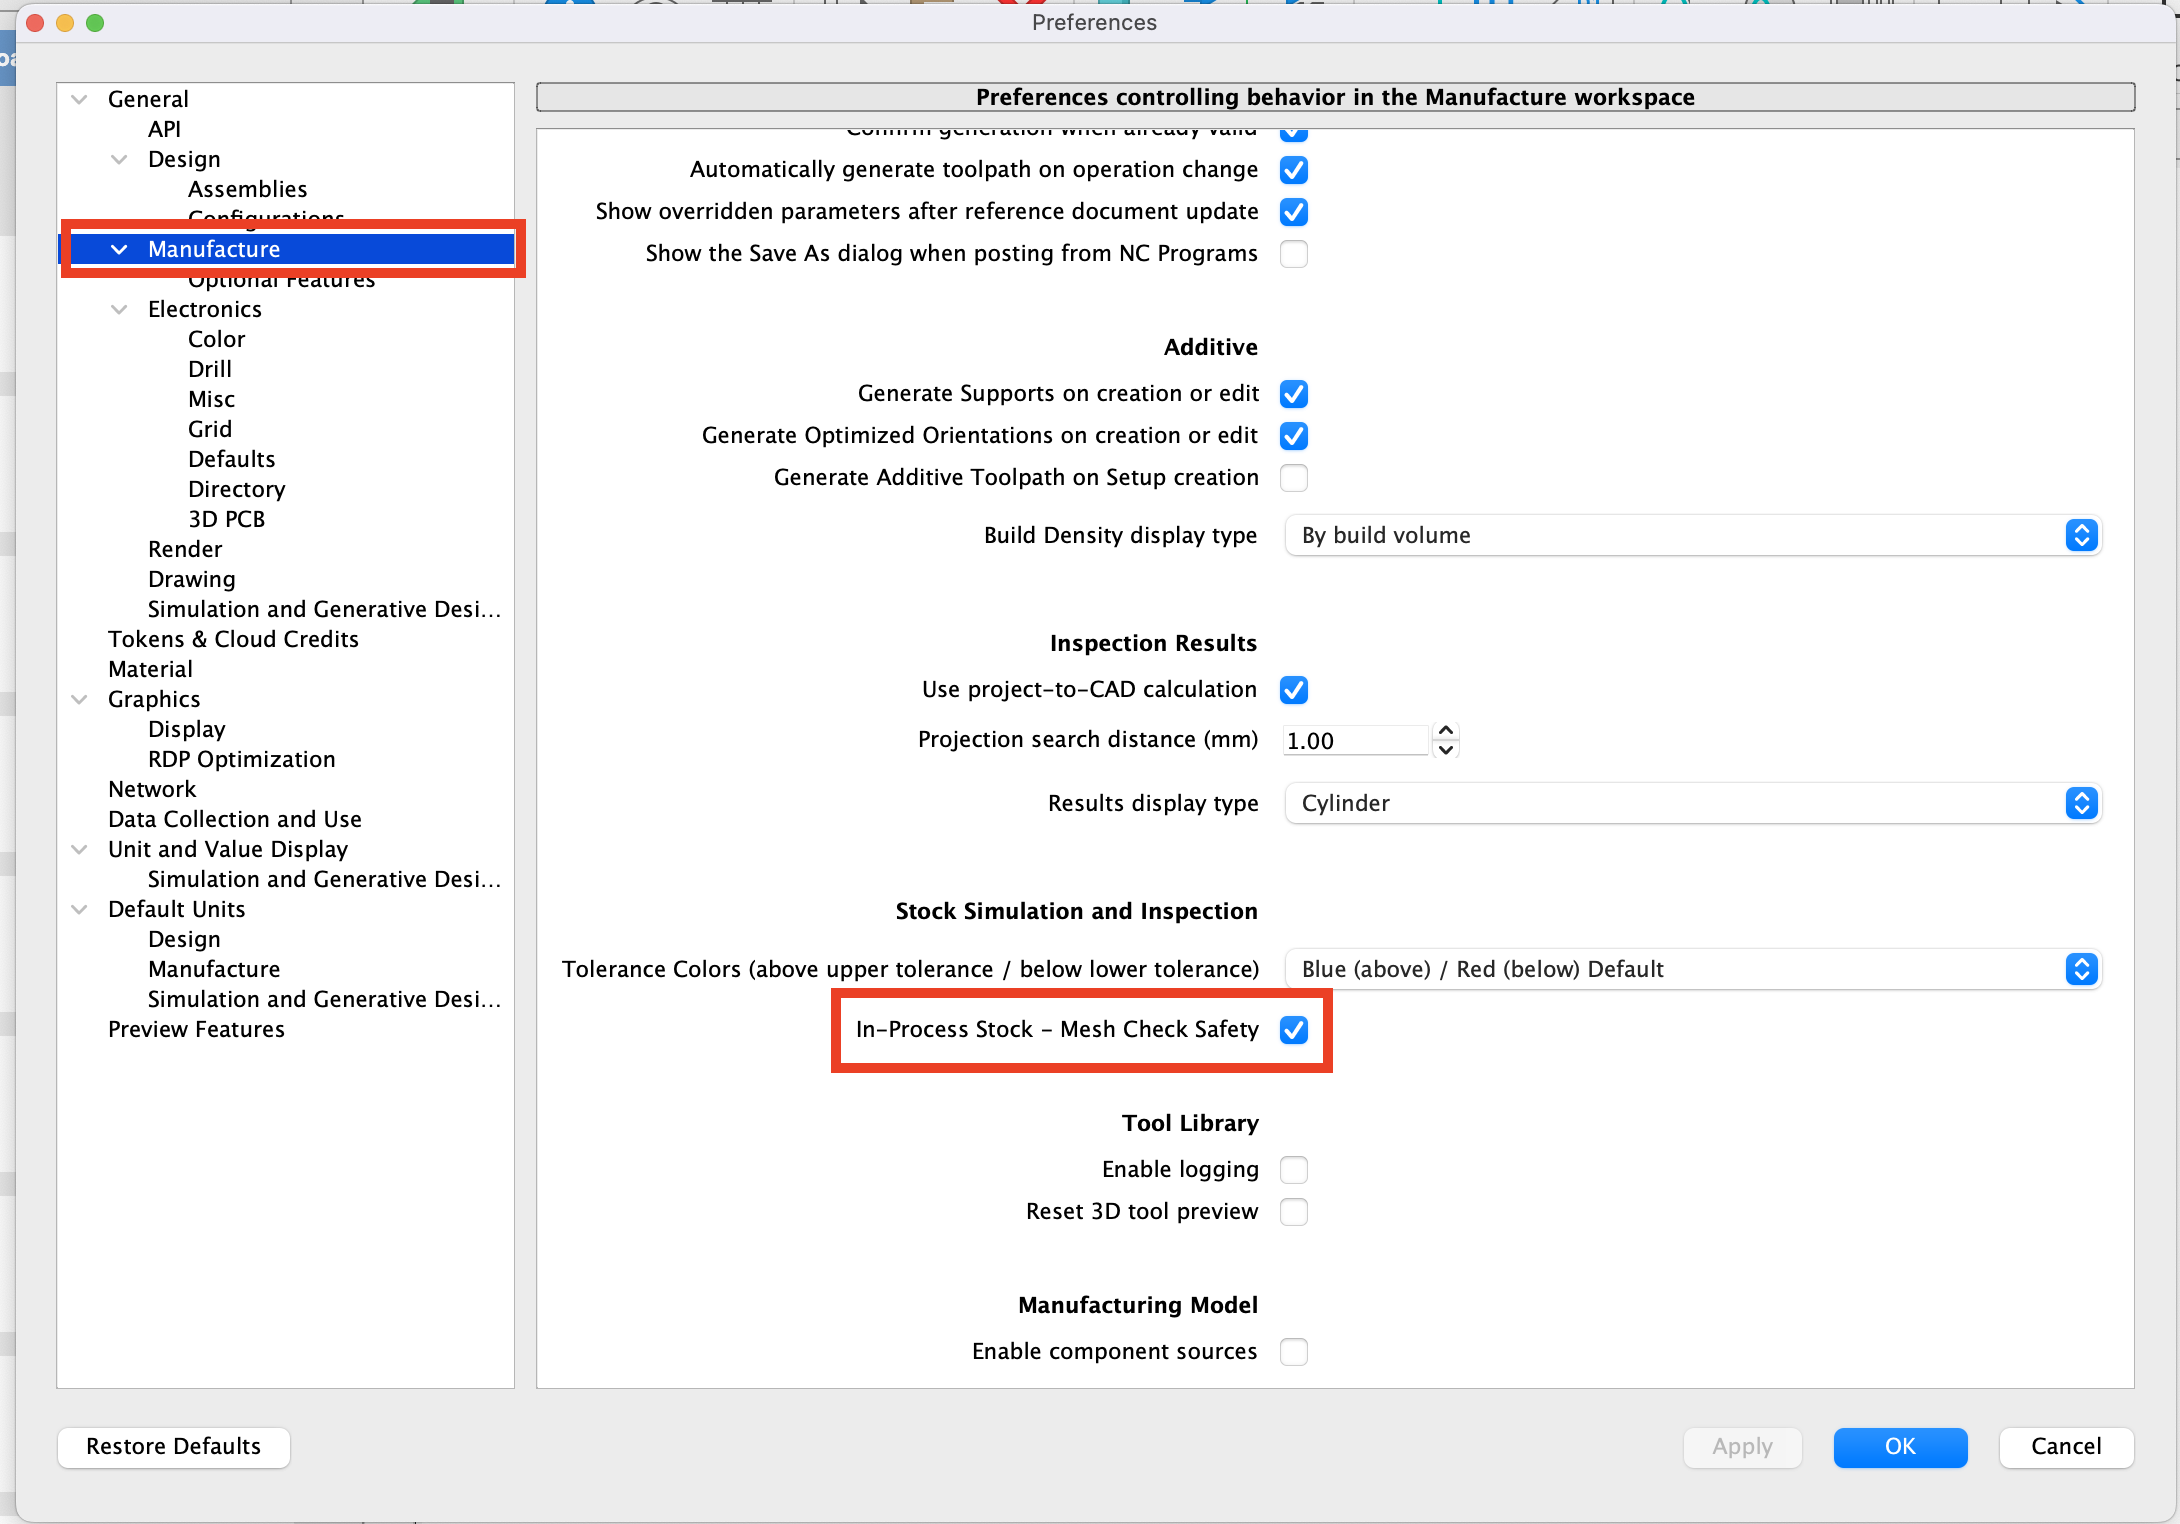Toggle Generate Optimized Orientations checkbox
The width and height of the screenshot is (2180, 1524).
click(1294, 436)
